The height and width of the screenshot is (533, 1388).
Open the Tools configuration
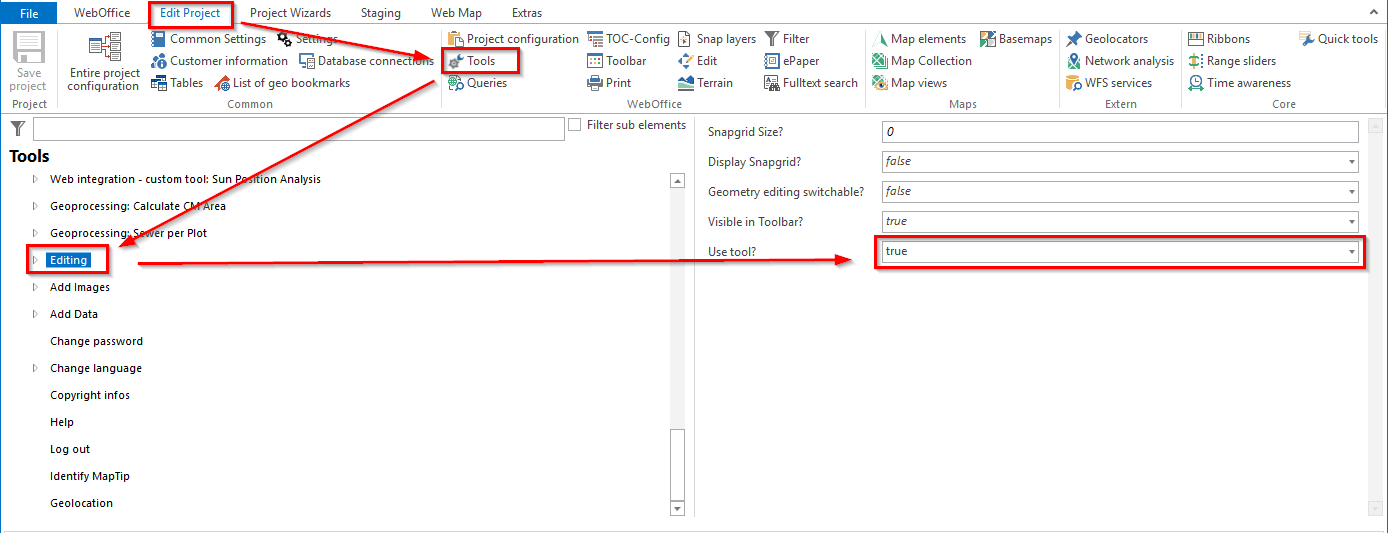[x=471, y=61]
